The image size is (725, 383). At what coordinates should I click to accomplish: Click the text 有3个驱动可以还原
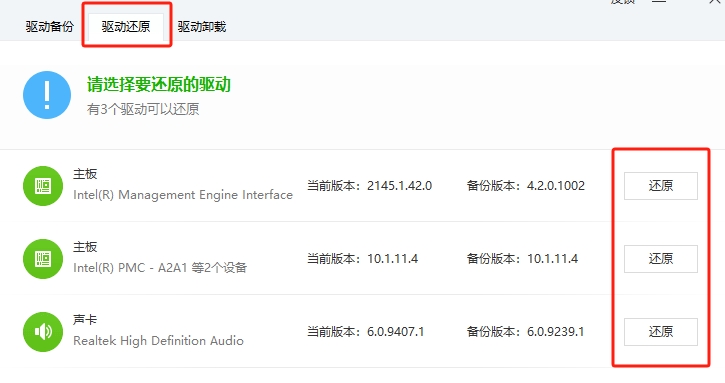[143, 109]
